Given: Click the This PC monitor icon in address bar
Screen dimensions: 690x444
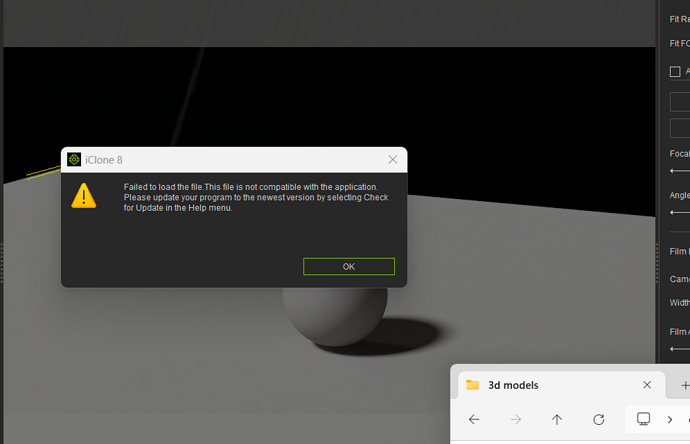Looking at the screenshot, I should (x=643, y=418).
